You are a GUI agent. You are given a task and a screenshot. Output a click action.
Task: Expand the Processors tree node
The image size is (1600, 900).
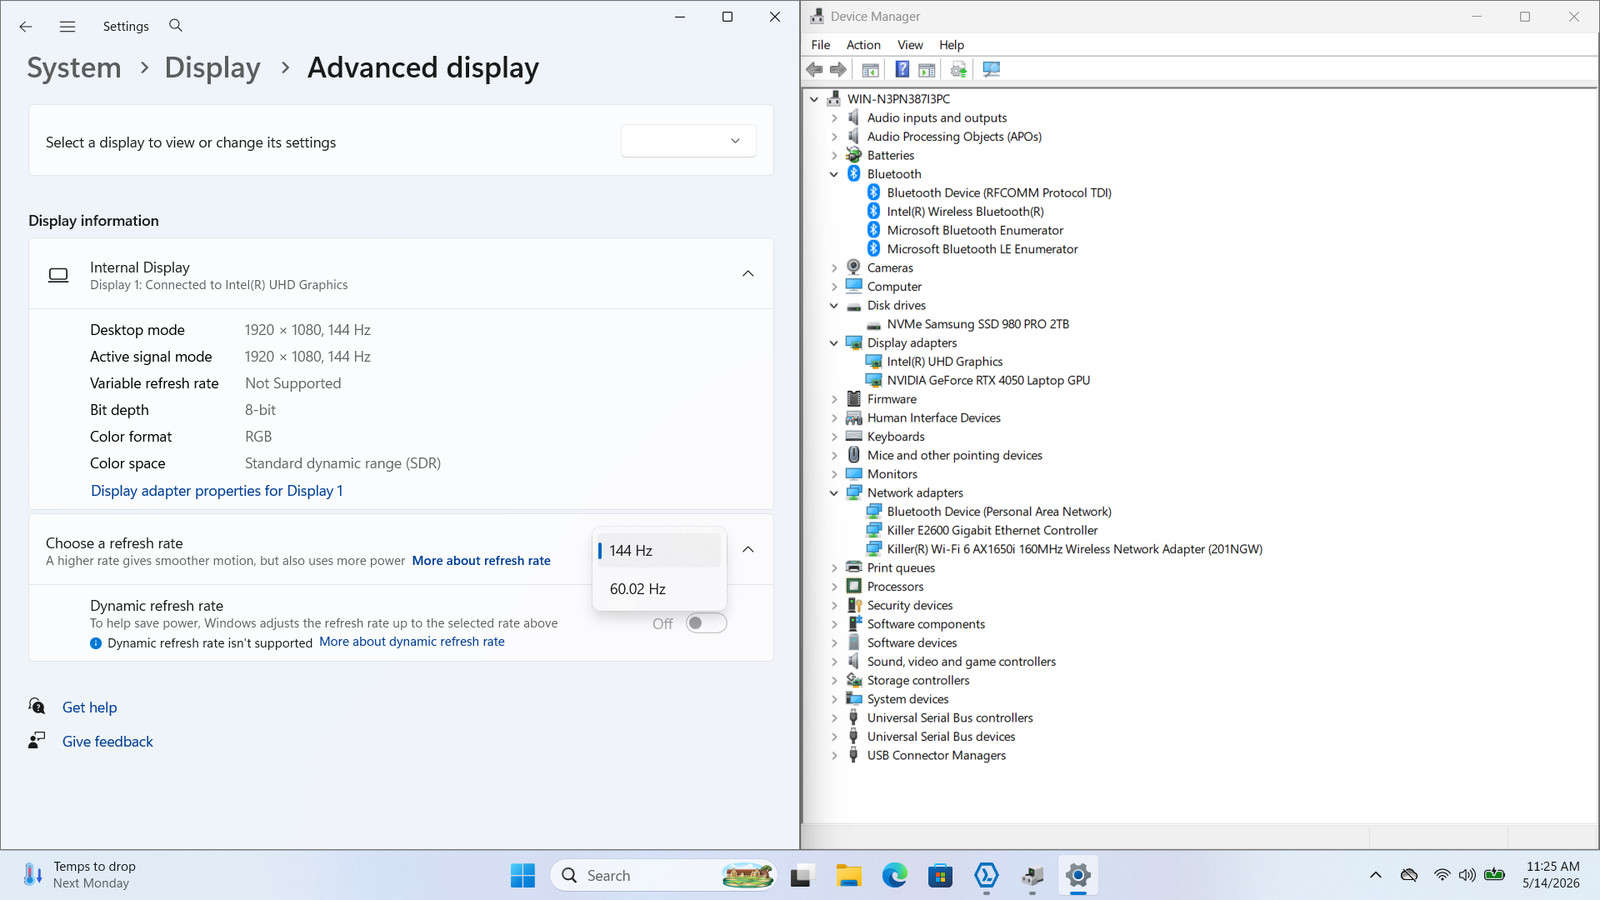click(834, 587)
